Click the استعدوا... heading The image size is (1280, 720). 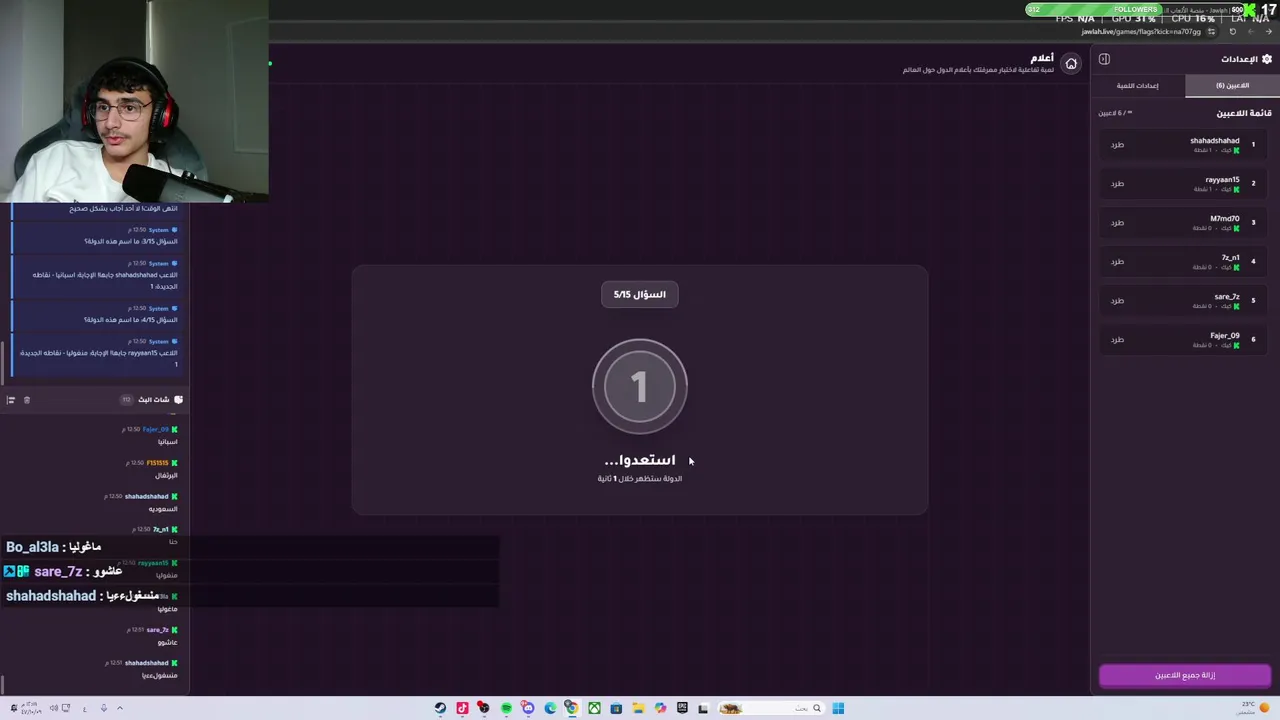pos(640,460)
